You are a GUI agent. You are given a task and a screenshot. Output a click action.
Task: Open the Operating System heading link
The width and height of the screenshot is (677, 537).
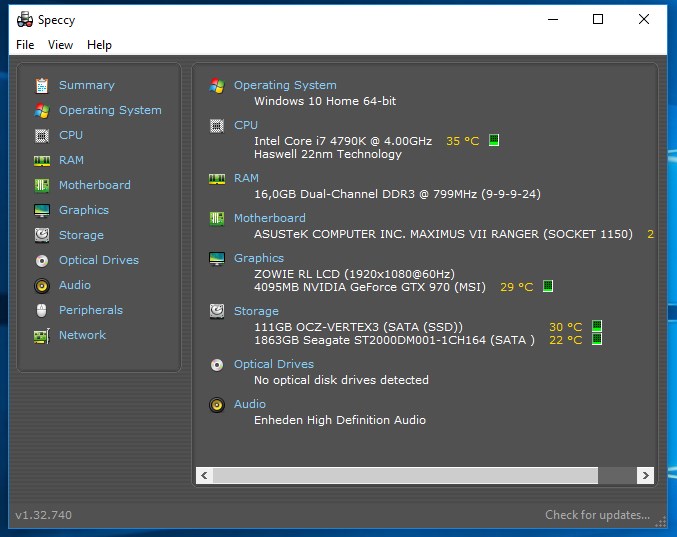point(285,85)
